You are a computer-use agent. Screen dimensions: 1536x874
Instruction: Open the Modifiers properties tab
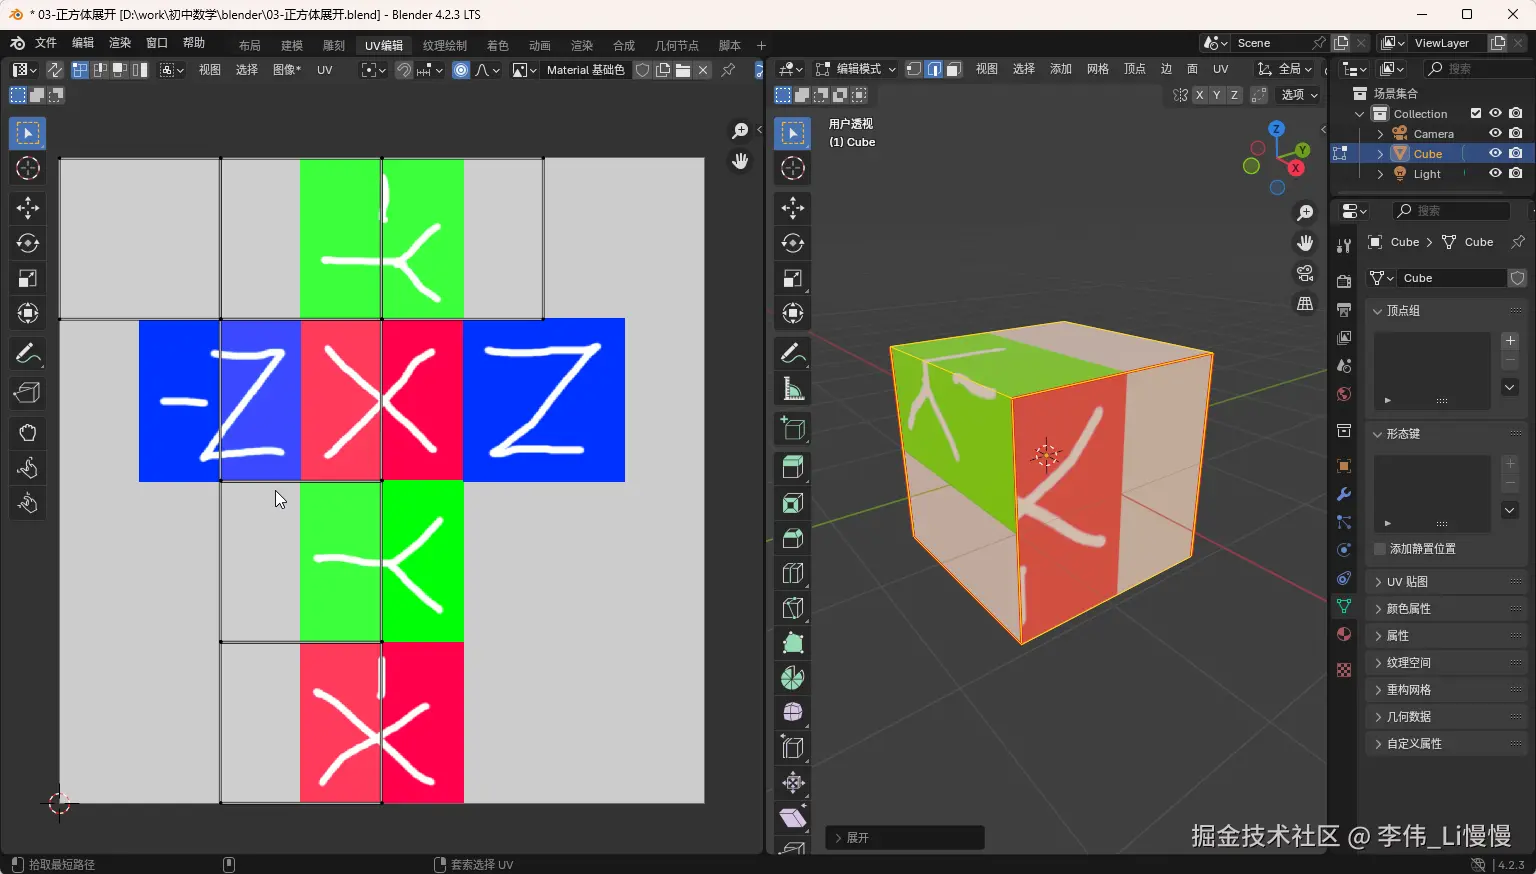(1344, 494)
